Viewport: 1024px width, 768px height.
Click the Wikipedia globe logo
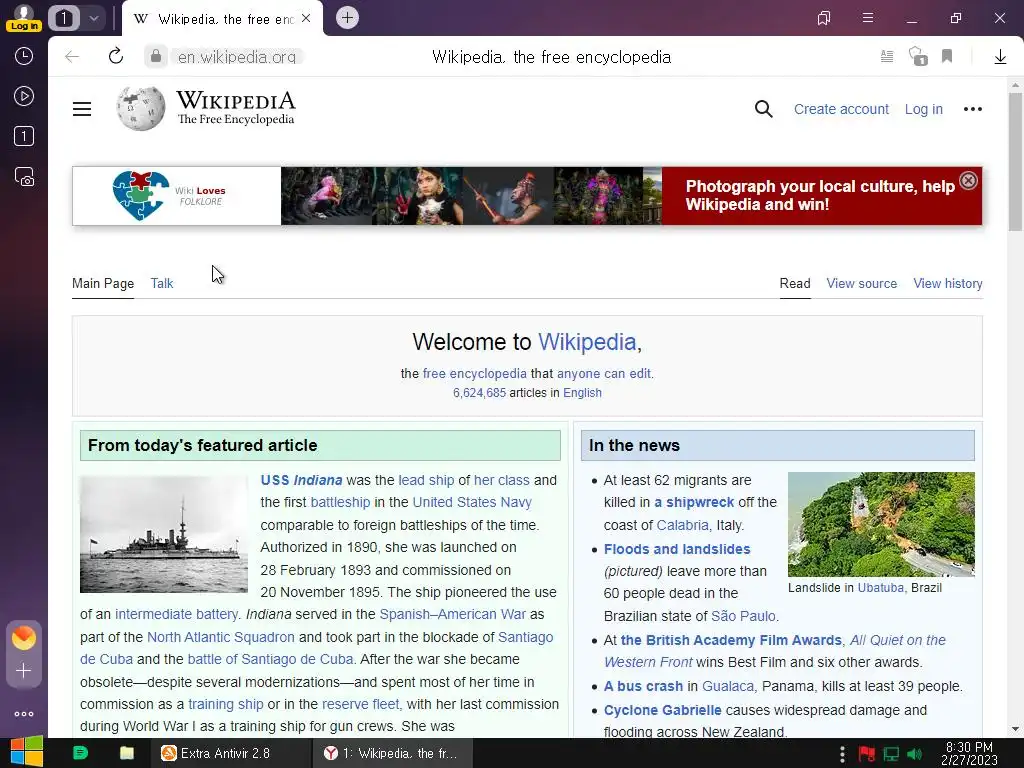(x=140, y=108)
